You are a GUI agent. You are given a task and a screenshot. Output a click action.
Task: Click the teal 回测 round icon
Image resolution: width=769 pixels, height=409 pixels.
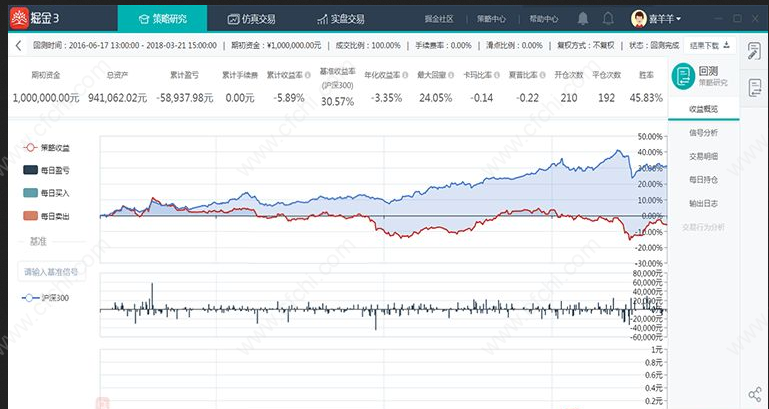683,76
